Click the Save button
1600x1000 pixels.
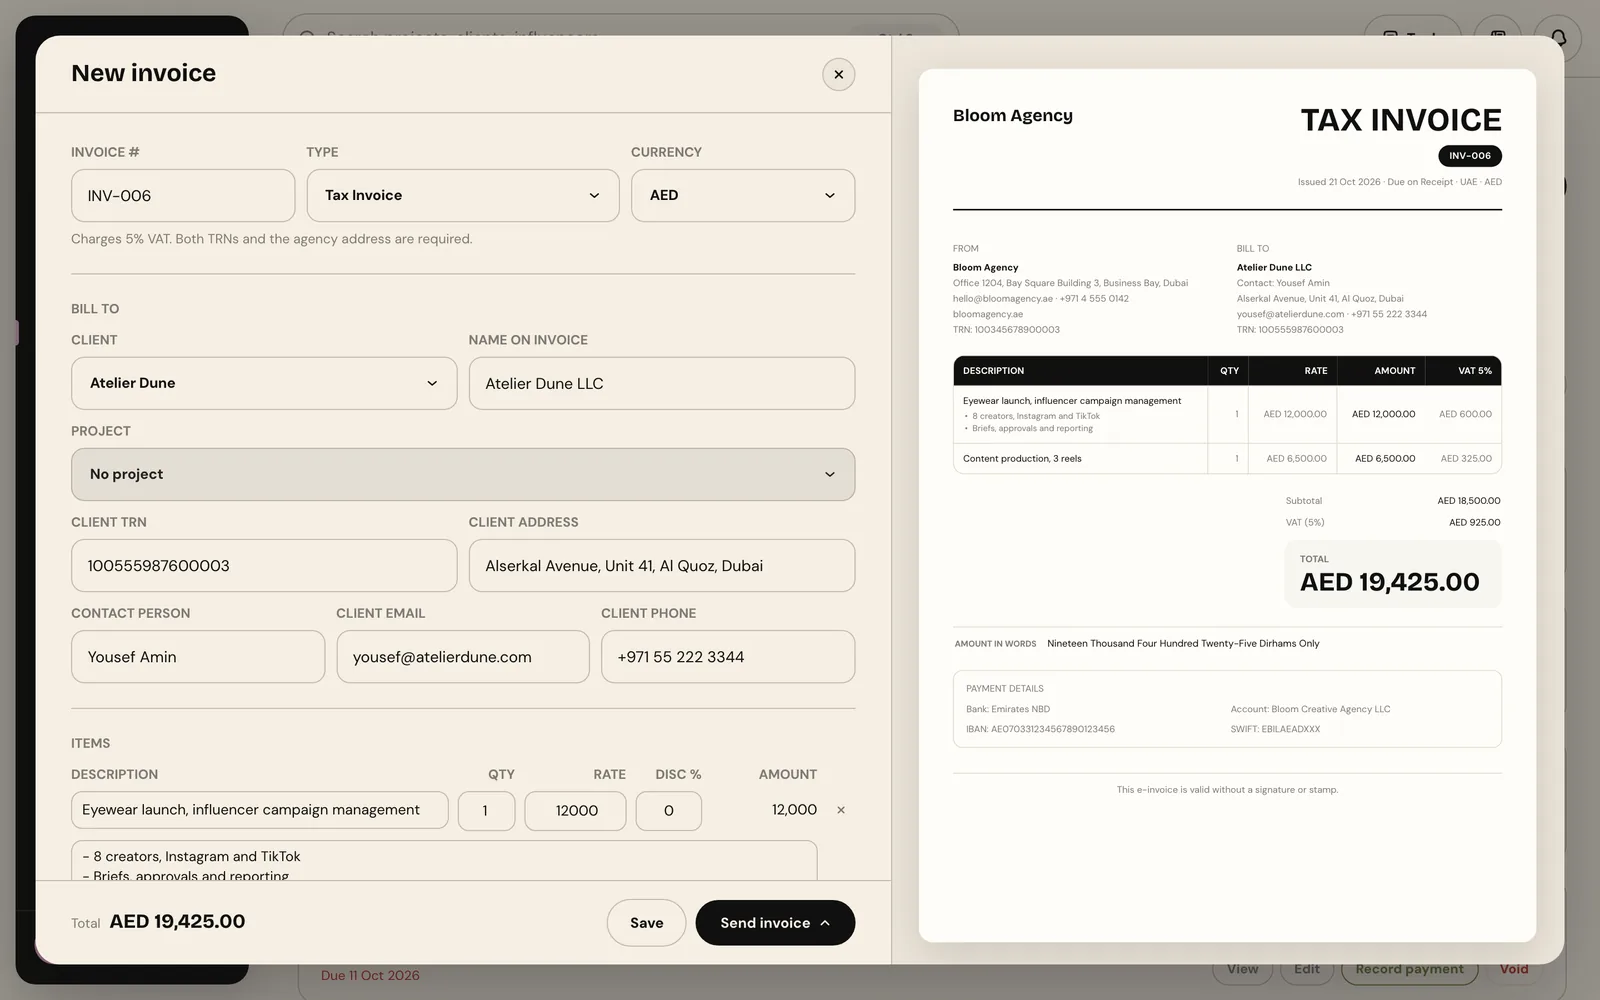point(646,923)
